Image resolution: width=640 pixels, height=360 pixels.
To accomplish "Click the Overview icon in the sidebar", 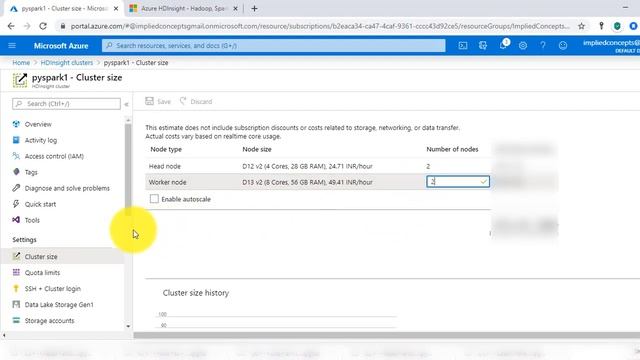I will (16, 124).
